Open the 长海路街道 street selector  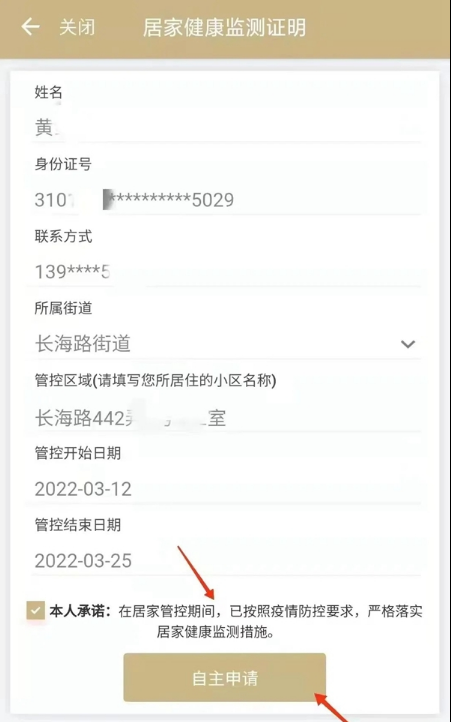(x=226, y=344)
